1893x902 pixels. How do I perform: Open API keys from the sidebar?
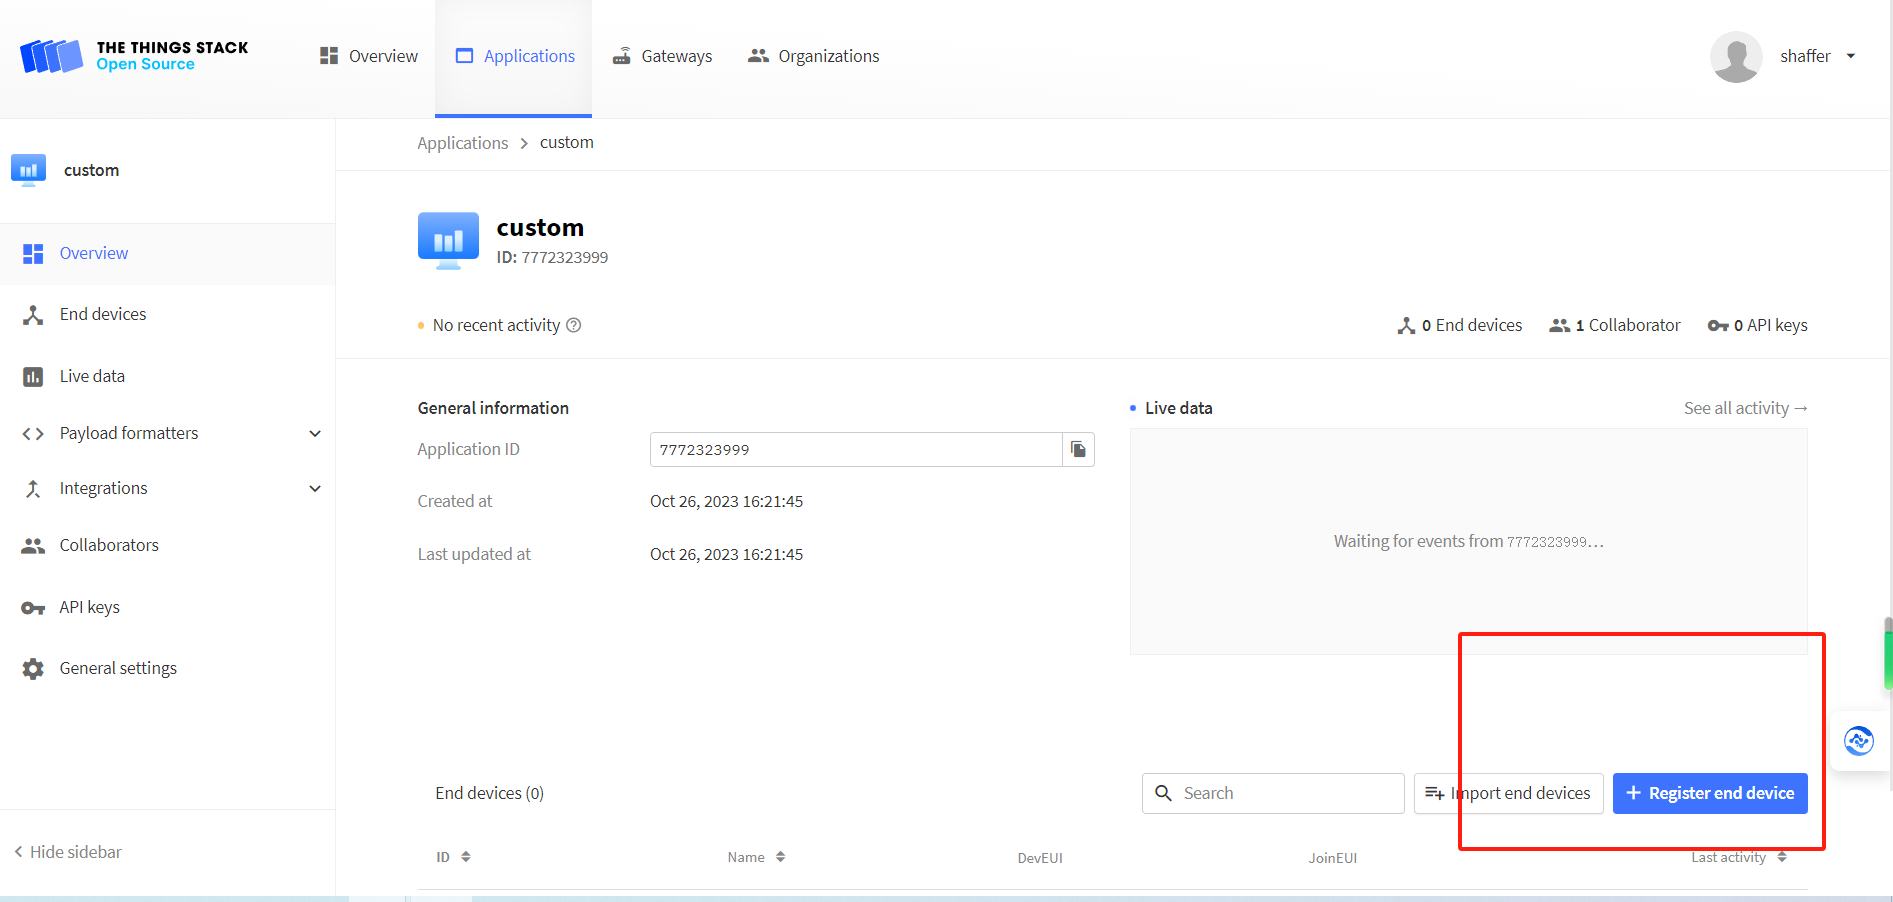pos(89,608)
